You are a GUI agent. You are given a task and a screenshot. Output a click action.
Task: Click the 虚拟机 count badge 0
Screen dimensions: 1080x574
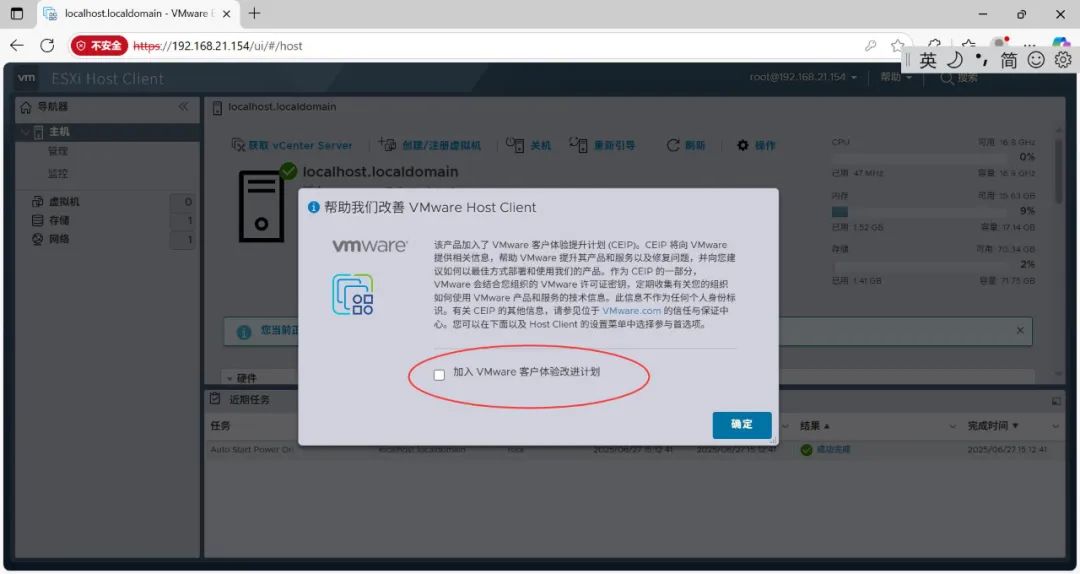pyautogui.click(x=183, y=202)
